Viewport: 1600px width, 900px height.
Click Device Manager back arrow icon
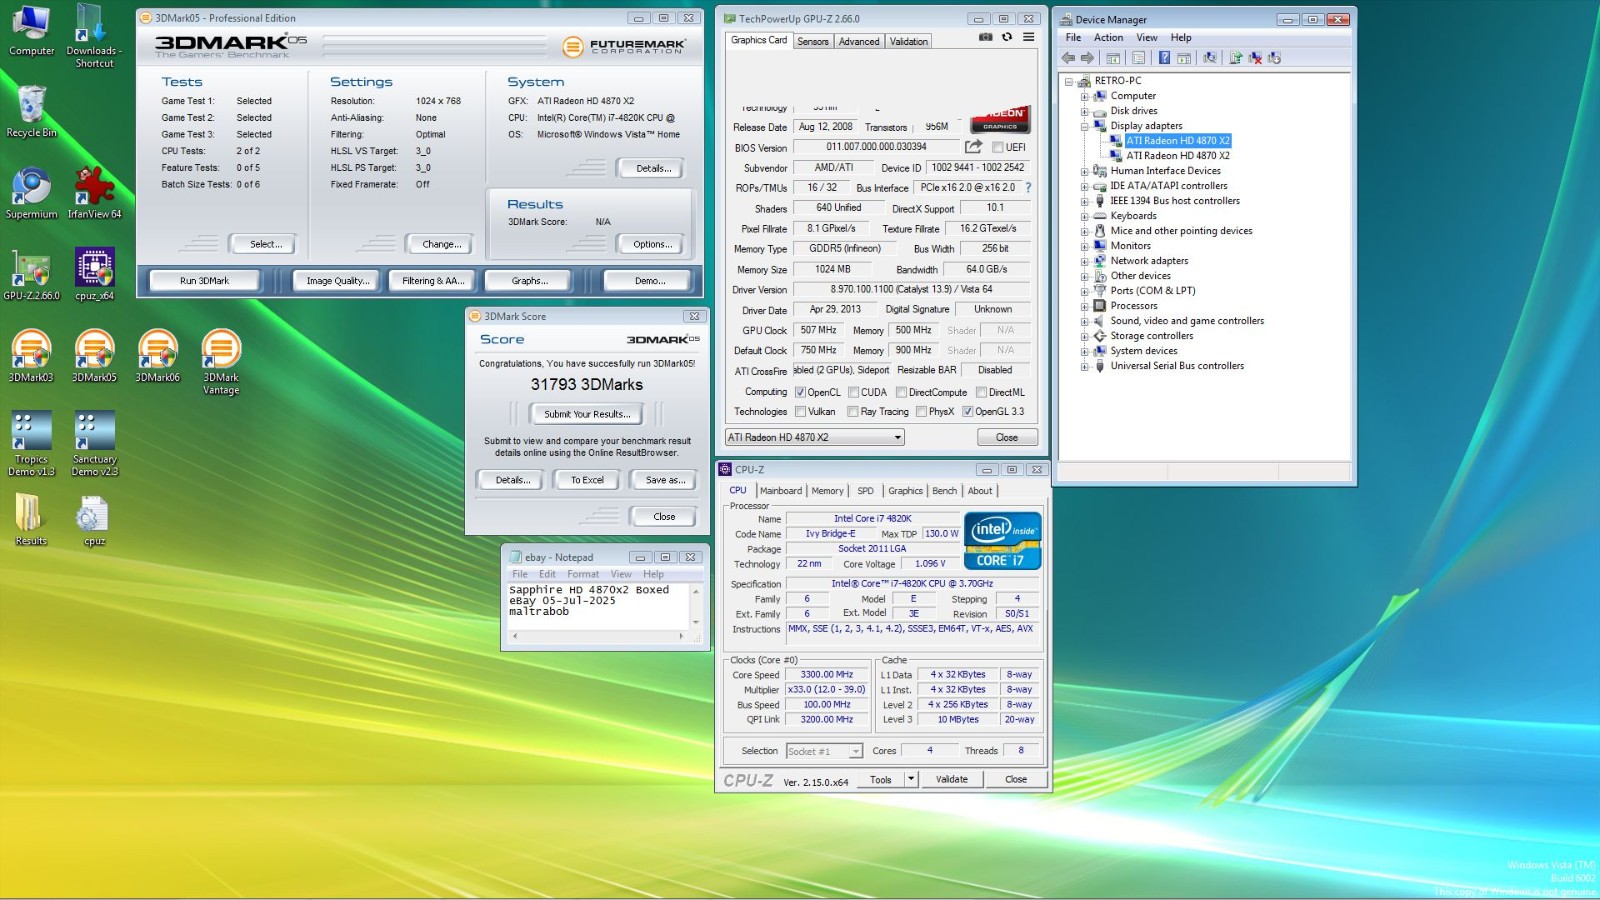tap(1068, 58)
